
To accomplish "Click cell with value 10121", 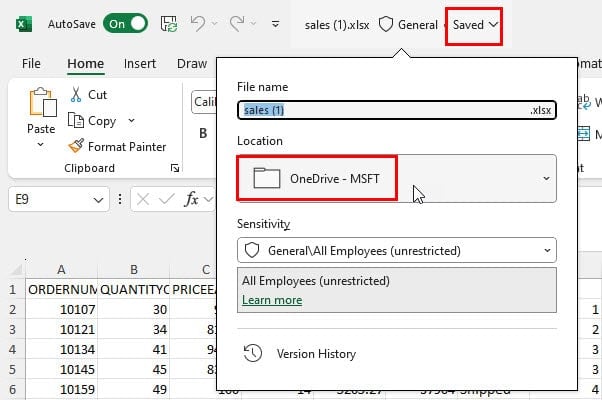I will (x=61, y=329).
